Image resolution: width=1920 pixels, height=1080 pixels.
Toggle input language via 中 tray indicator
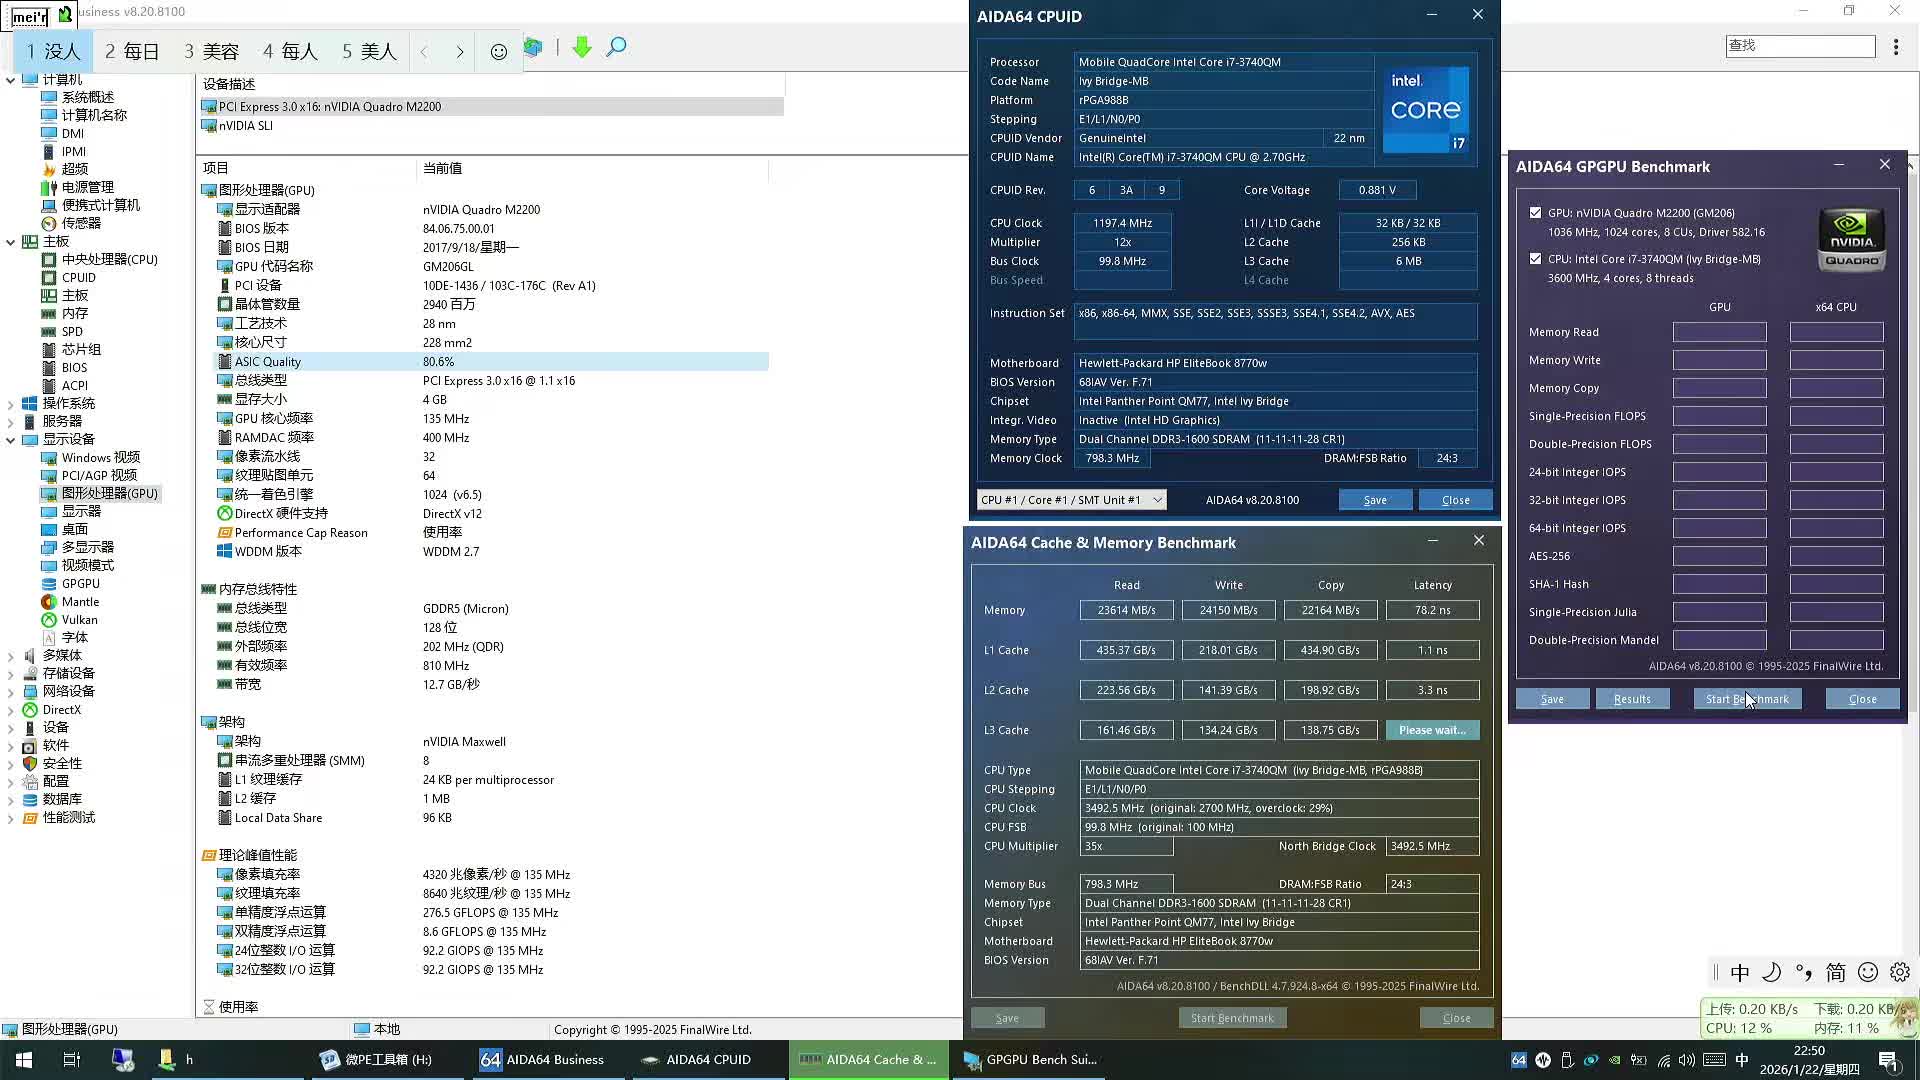coord(1740,971)
